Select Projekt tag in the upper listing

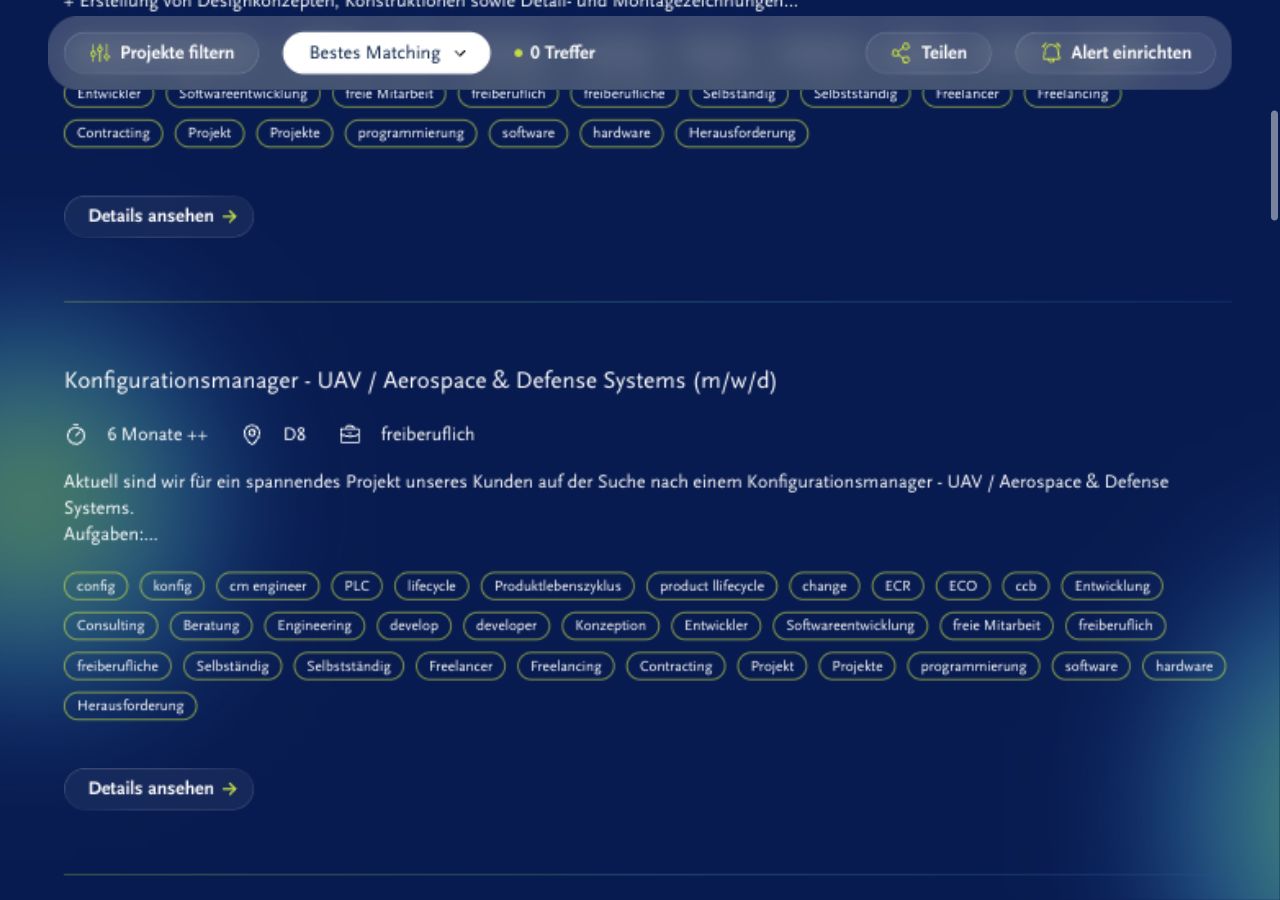coord(209,133)
